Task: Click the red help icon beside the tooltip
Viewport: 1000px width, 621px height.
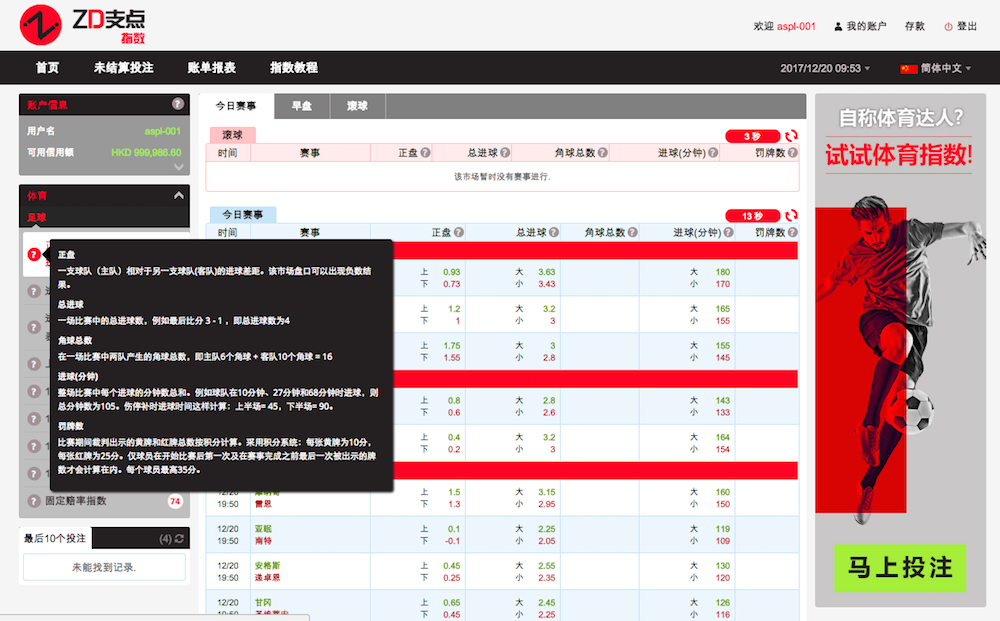Action: pos(34,254)
